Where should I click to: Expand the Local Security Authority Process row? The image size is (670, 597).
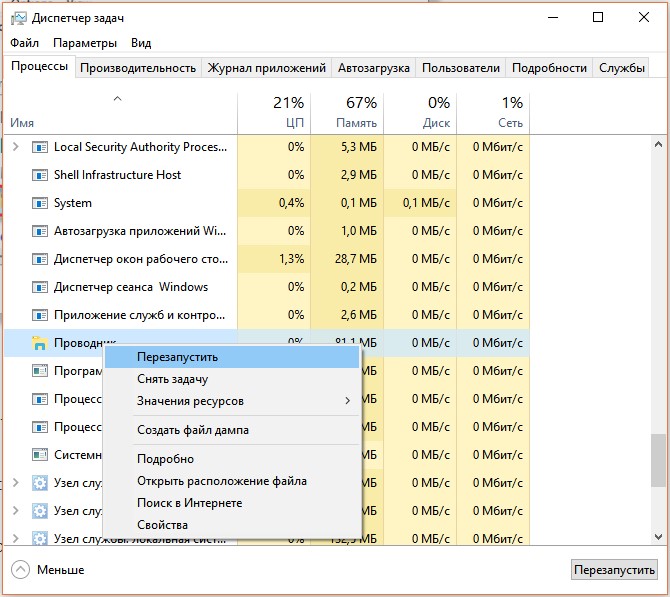click(x=16, y=147)
